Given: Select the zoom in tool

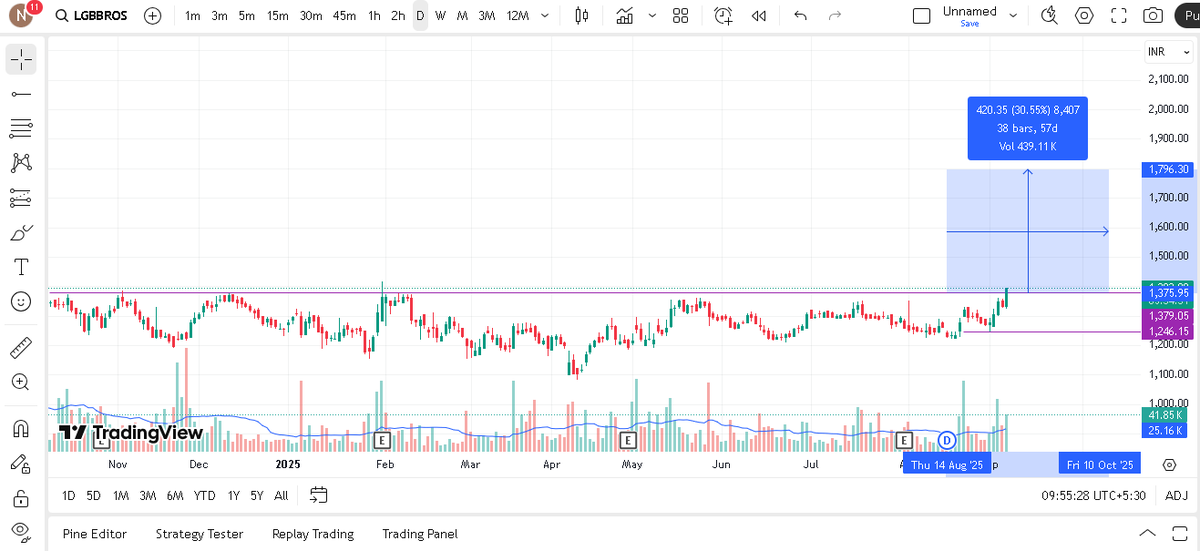Looking at the screenshot, I should [x=21, y=382].
